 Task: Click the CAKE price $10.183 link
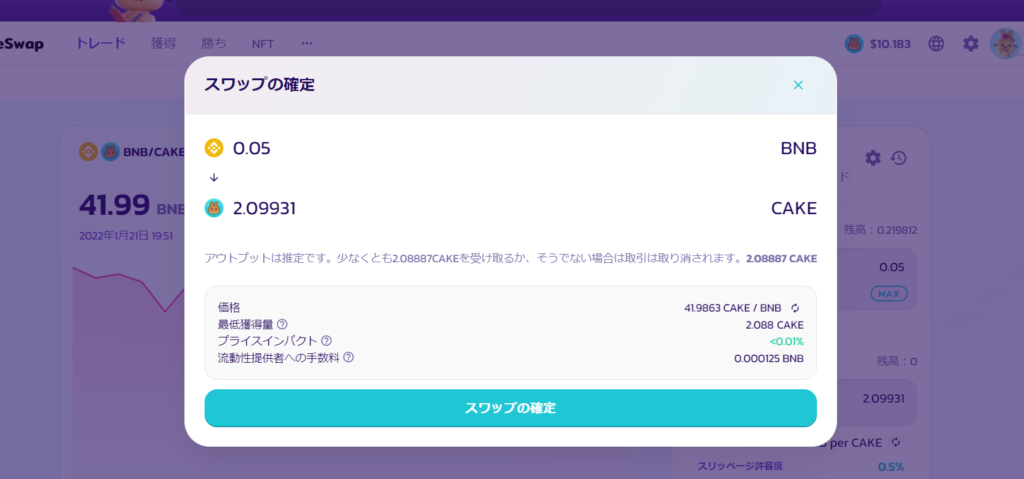click(878, 44)
